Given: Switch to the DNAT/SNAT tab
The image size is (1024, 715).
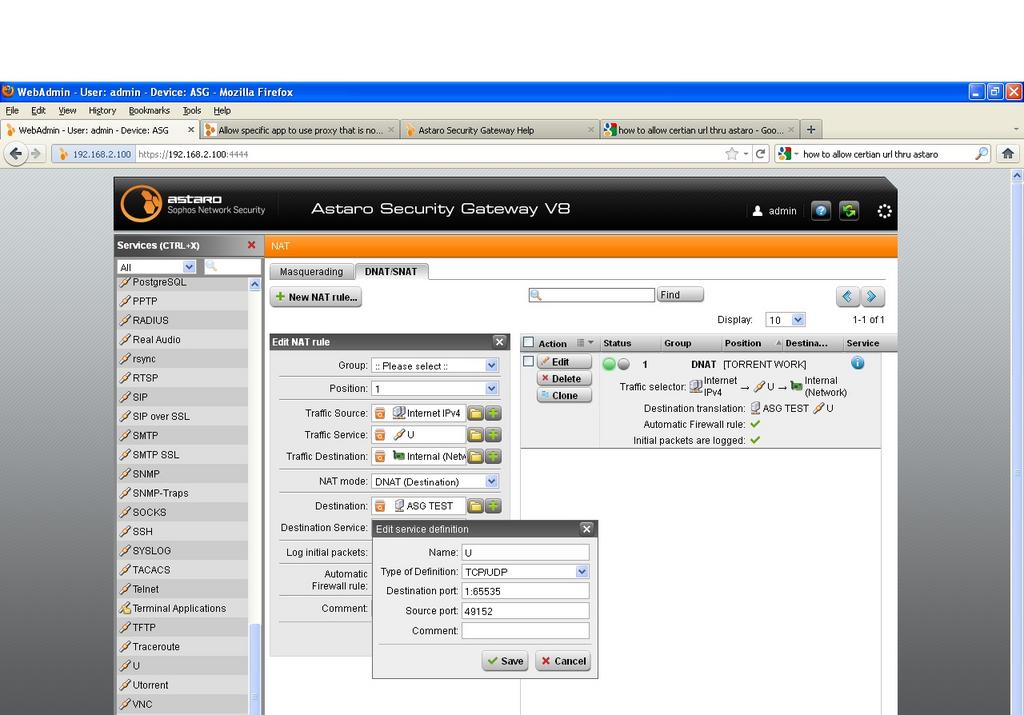Looking at the screenshot, I should (x=391, y=272).
